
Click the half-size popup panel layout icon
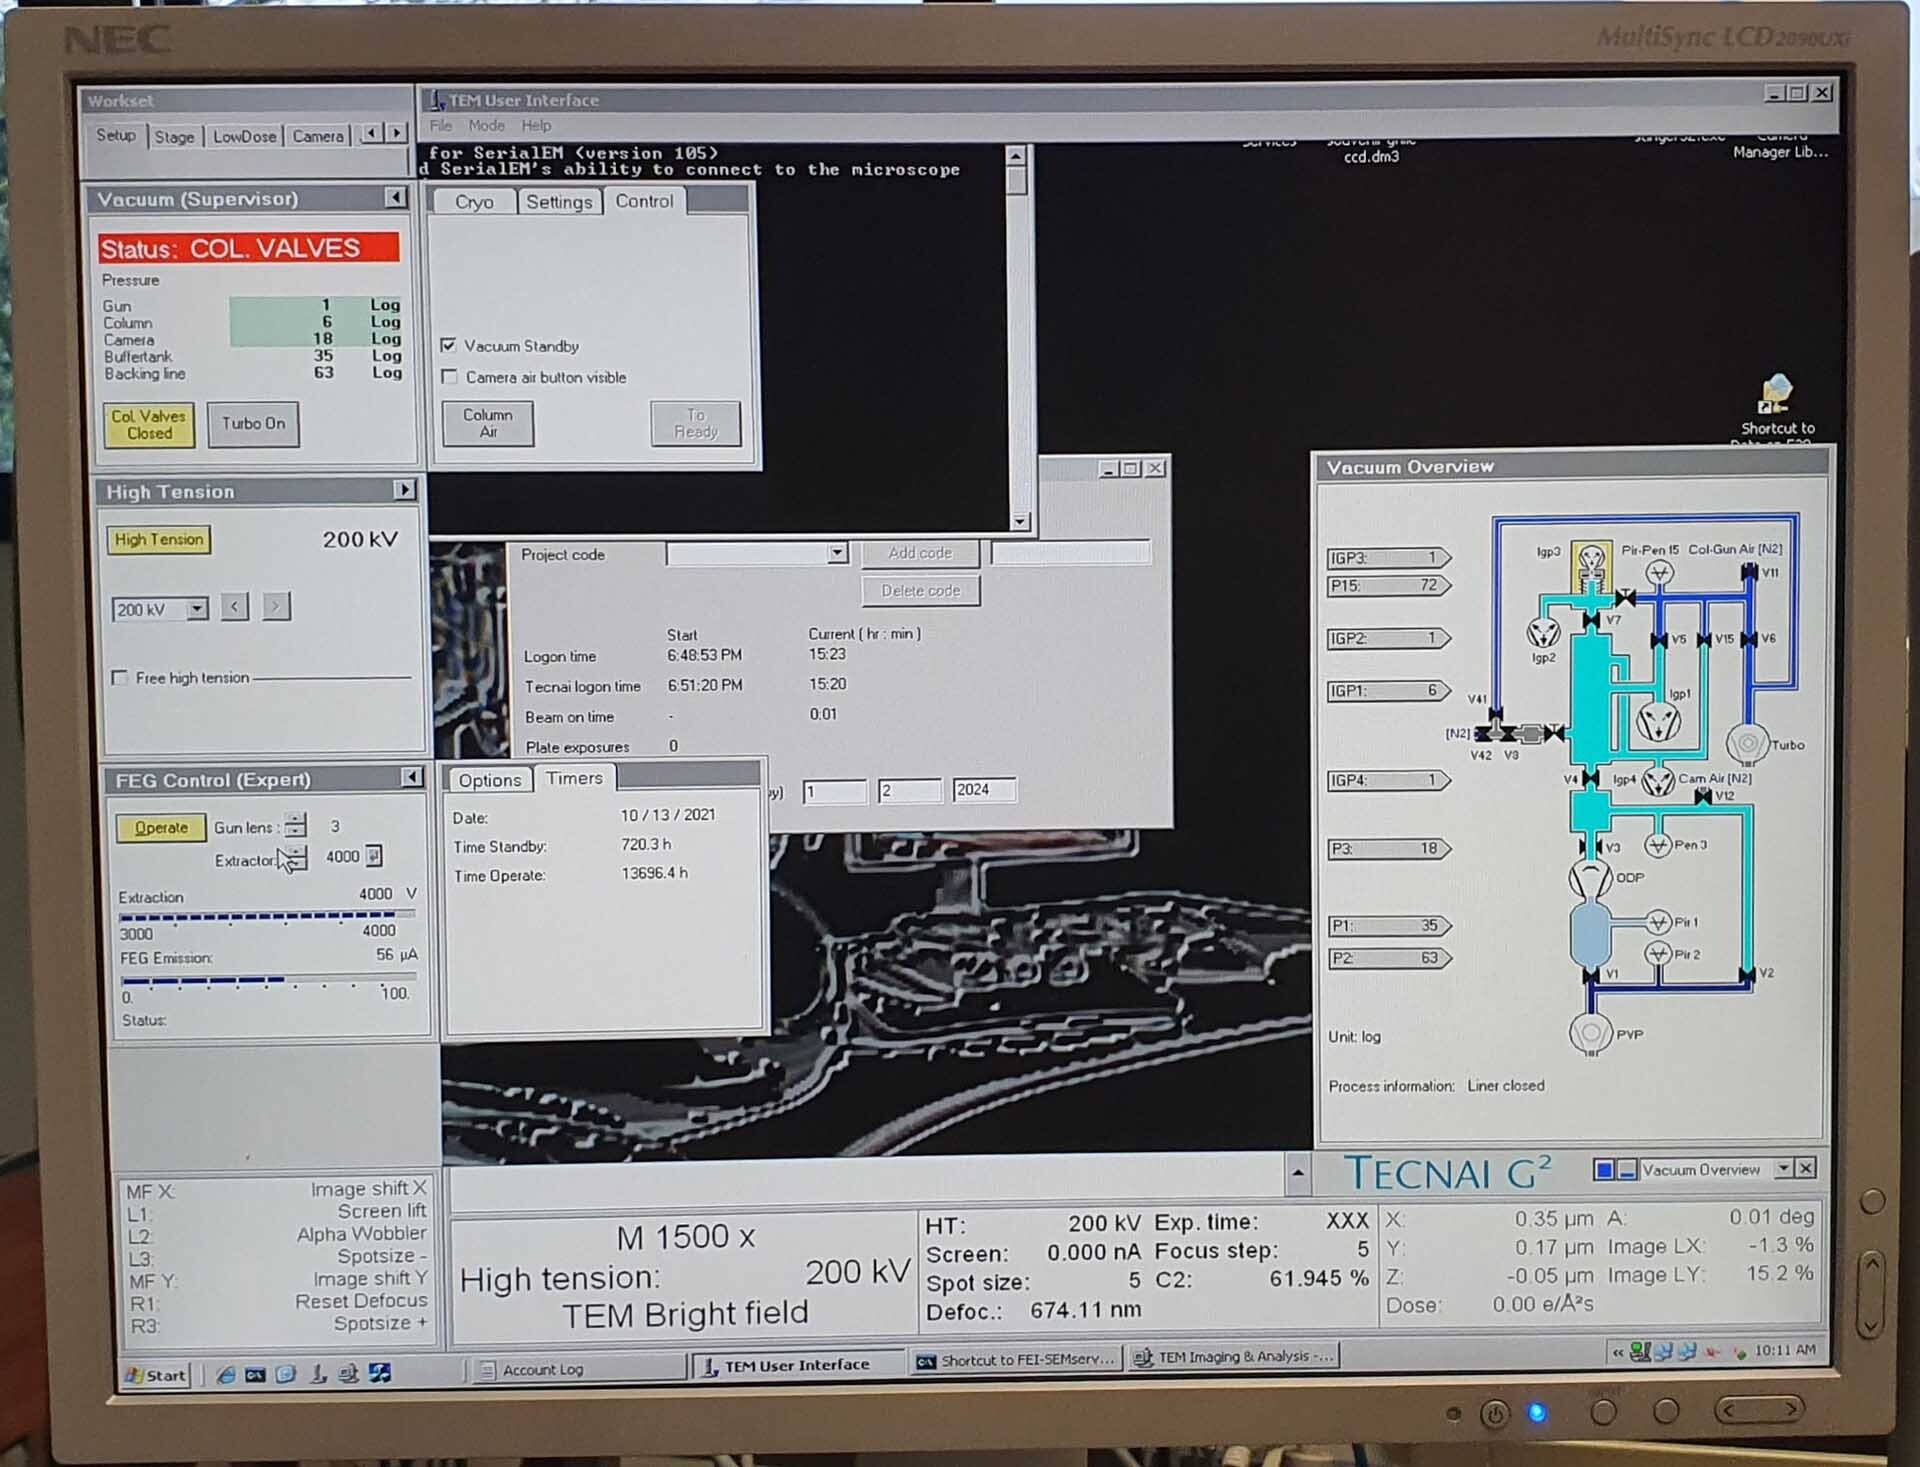pos(1626,1169)
